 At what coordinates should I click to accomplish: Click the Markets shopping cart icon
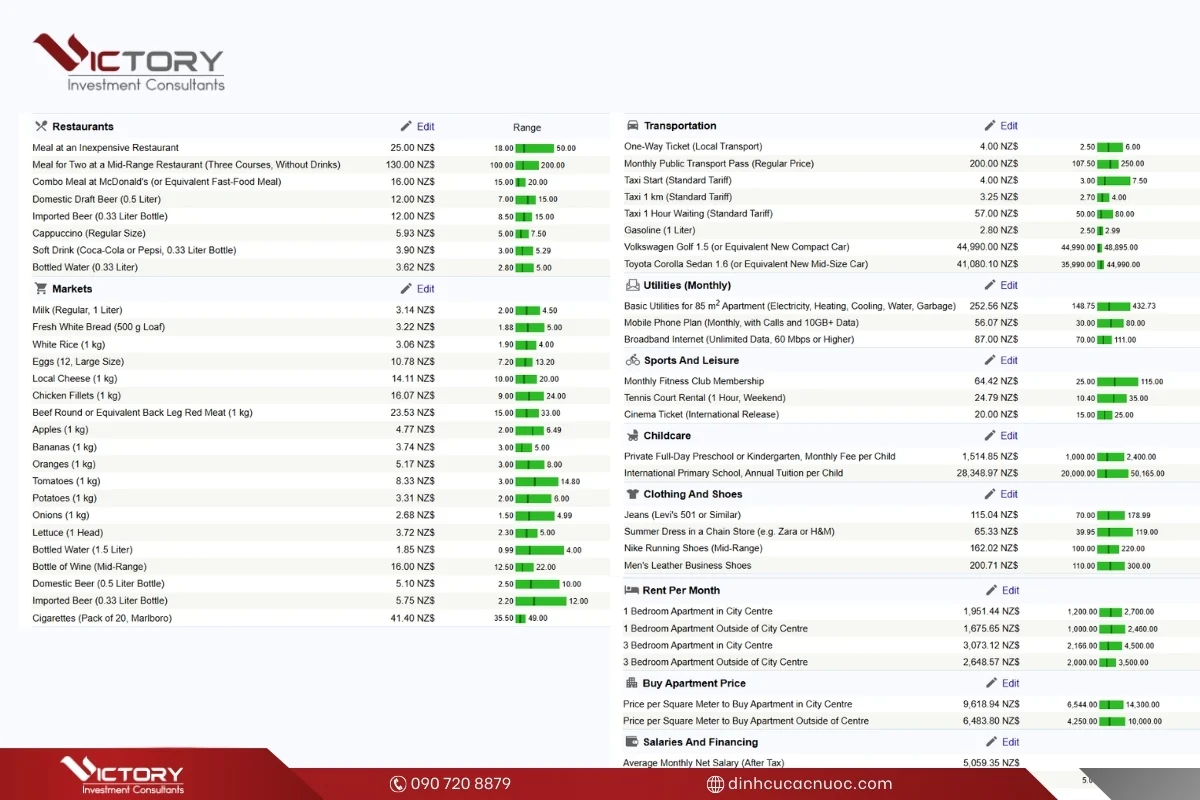click(x=41, y=289)
